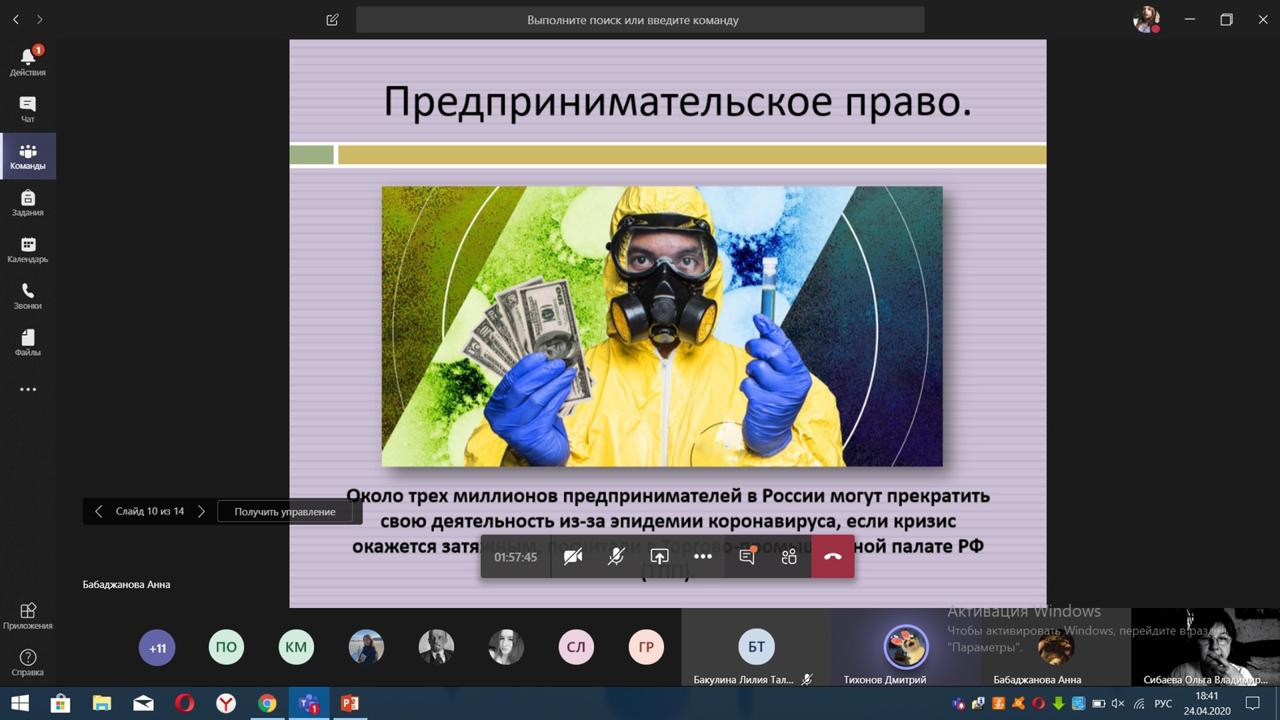Switch to the Teams (Команды) tab
This screenshot has height=720, width=1280.
(x=28, y=156)
